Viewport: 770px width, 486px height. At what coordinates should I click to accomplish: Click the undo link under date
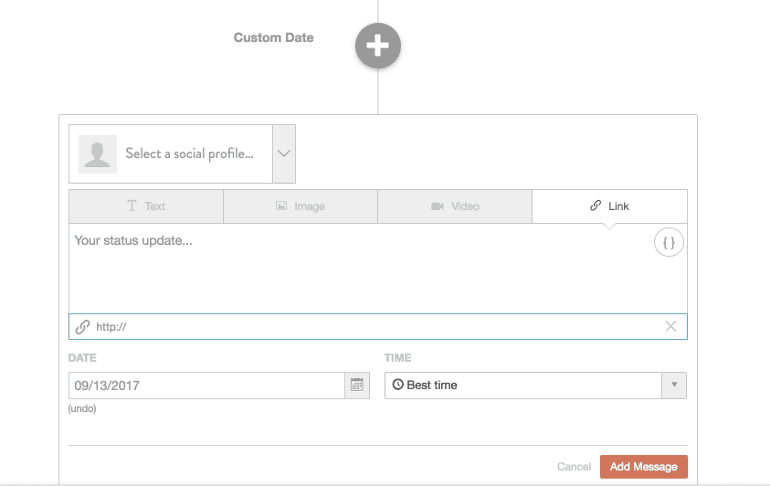coord(82,409)
